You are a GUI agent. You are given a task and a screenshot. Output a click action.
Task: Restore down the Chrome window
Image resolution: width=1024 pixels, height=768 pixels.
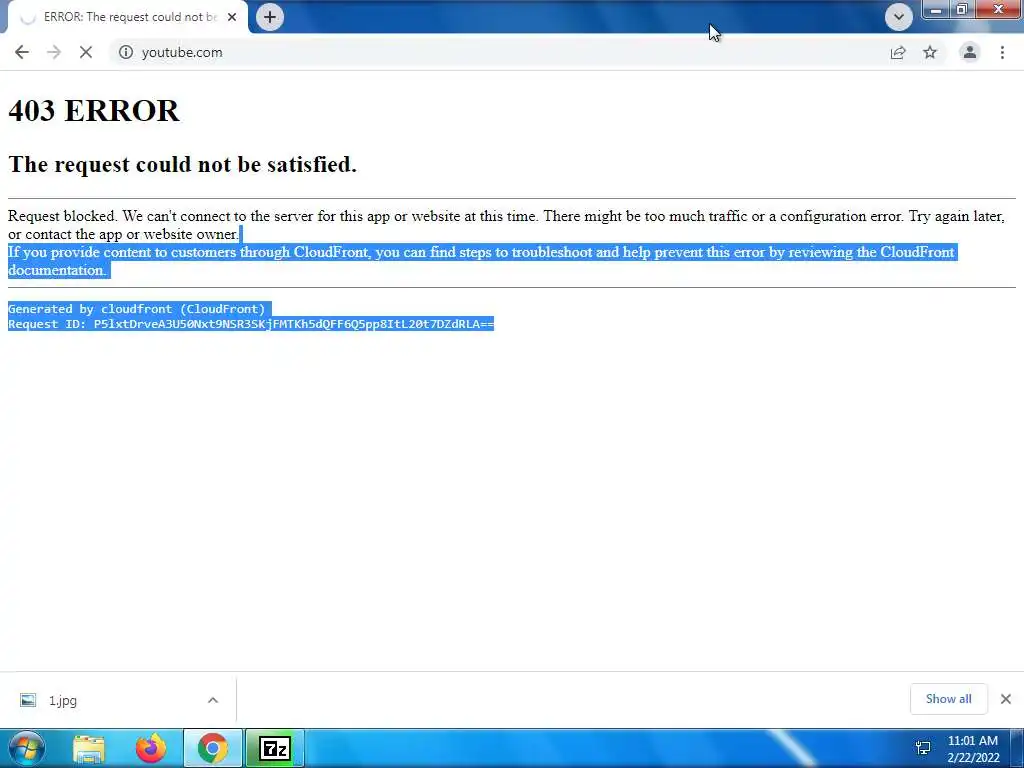[962, 10]
